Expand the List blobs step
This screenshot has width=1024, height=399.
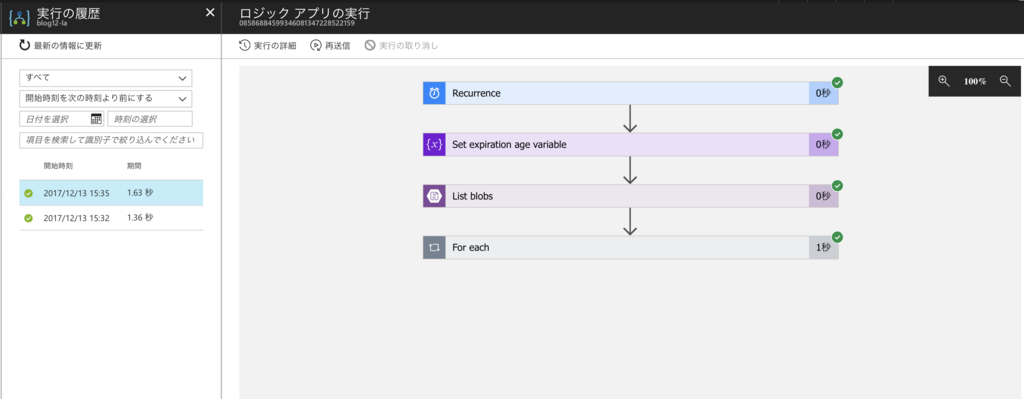coord(631,196)
